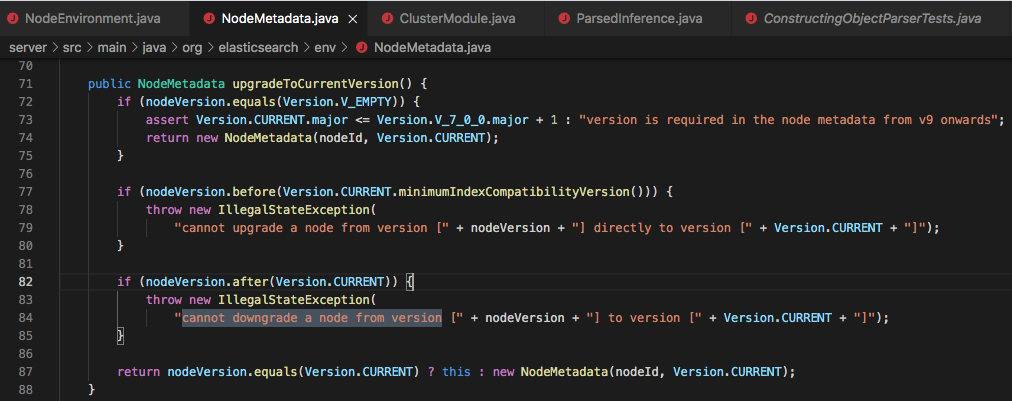Screen dimensions: 1012x401
Task: Open the java breadcrumb segment
Action: pyautogui.click(x=155, y=48)
